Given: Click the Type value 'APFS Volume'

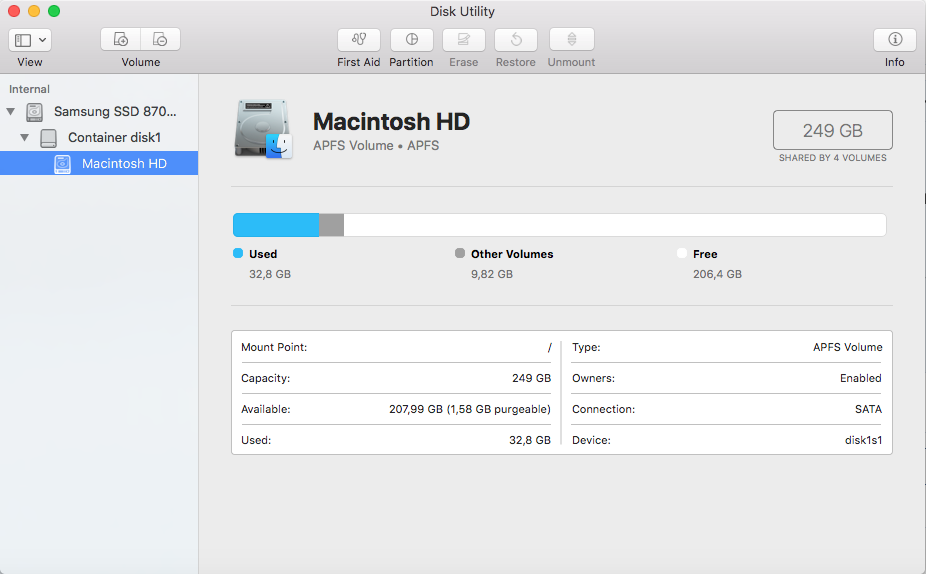Looking at the screenshot, I should [847, 347].
